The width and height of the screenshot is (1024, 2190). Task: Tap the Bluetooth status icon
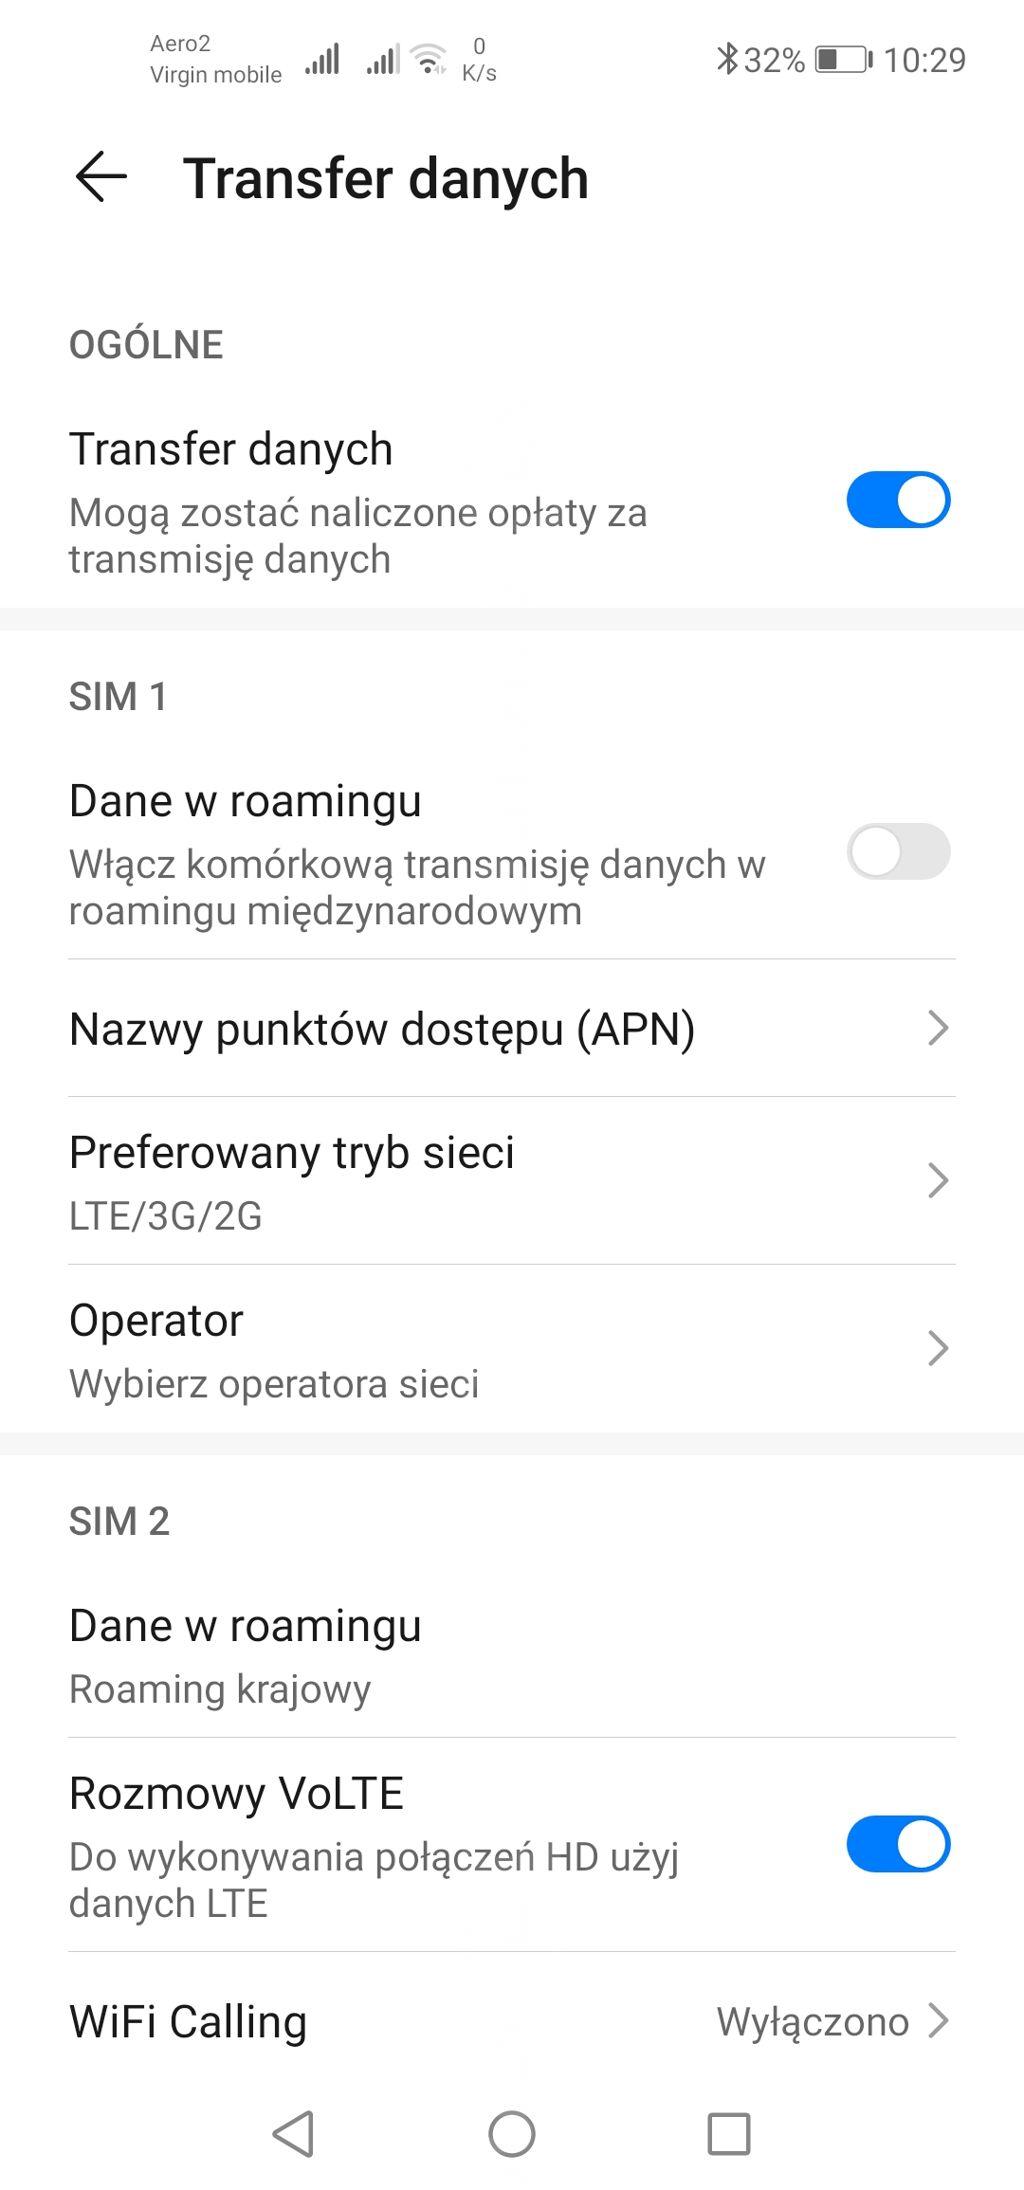point(726,59)
